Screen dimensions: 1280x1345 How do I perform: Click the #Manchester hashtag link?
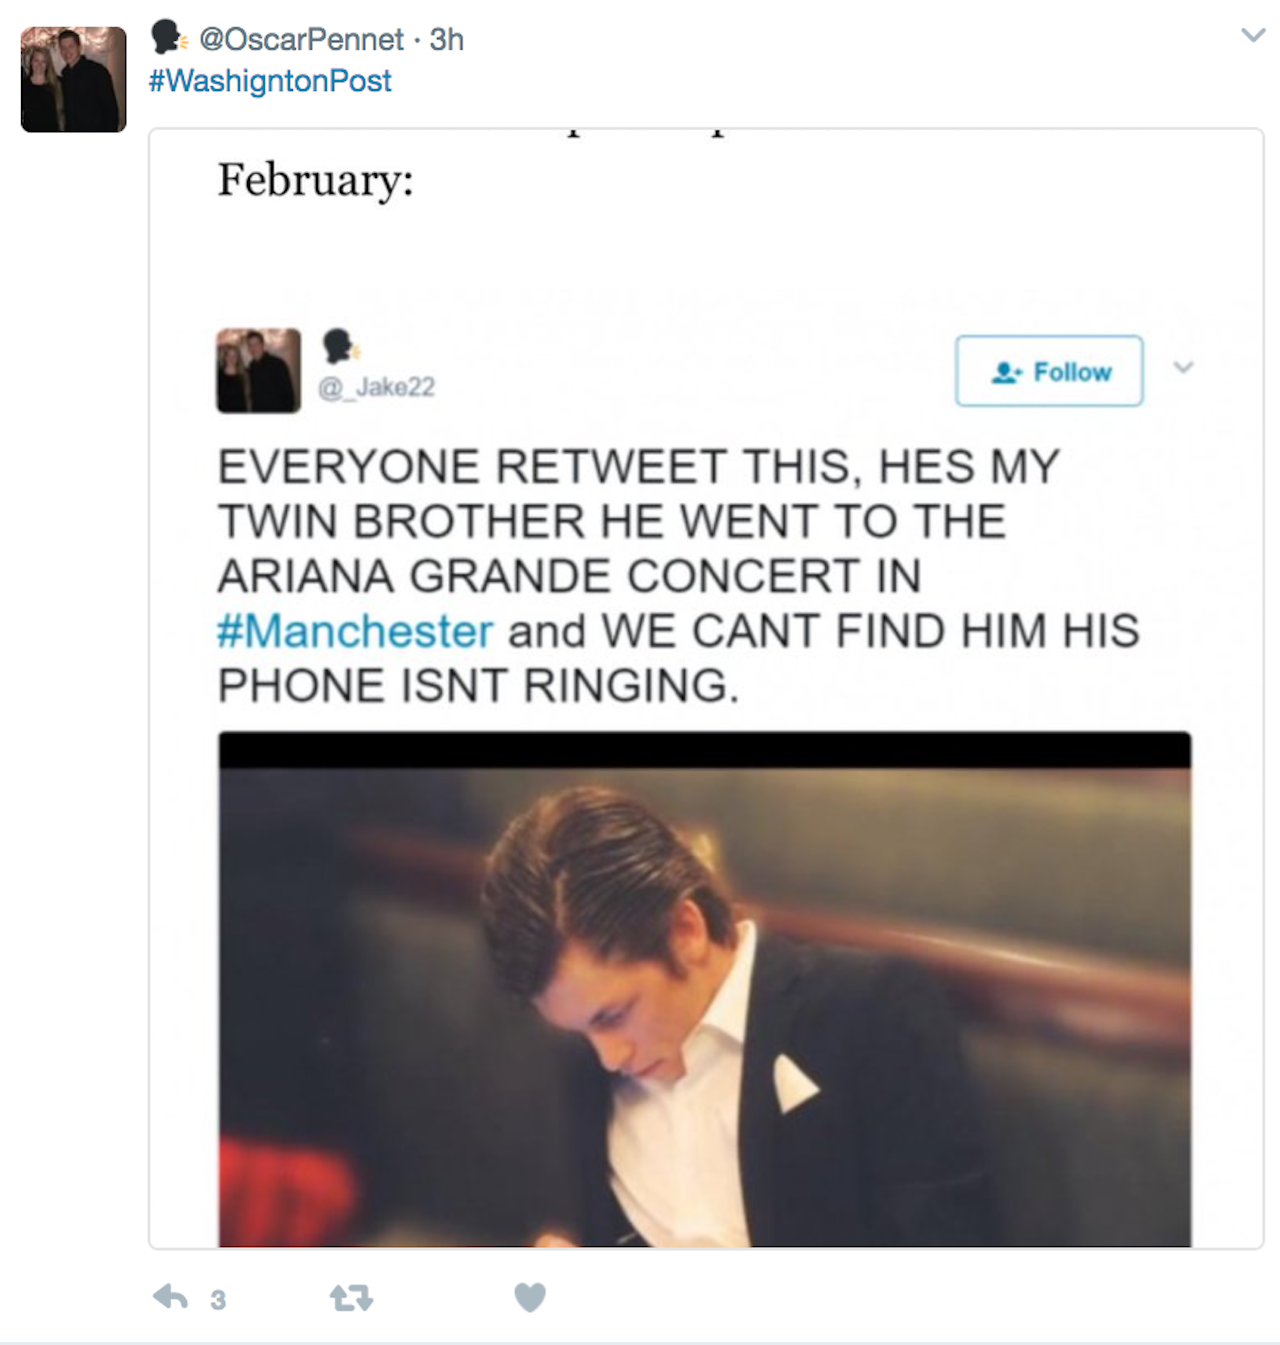coord(355,631)
